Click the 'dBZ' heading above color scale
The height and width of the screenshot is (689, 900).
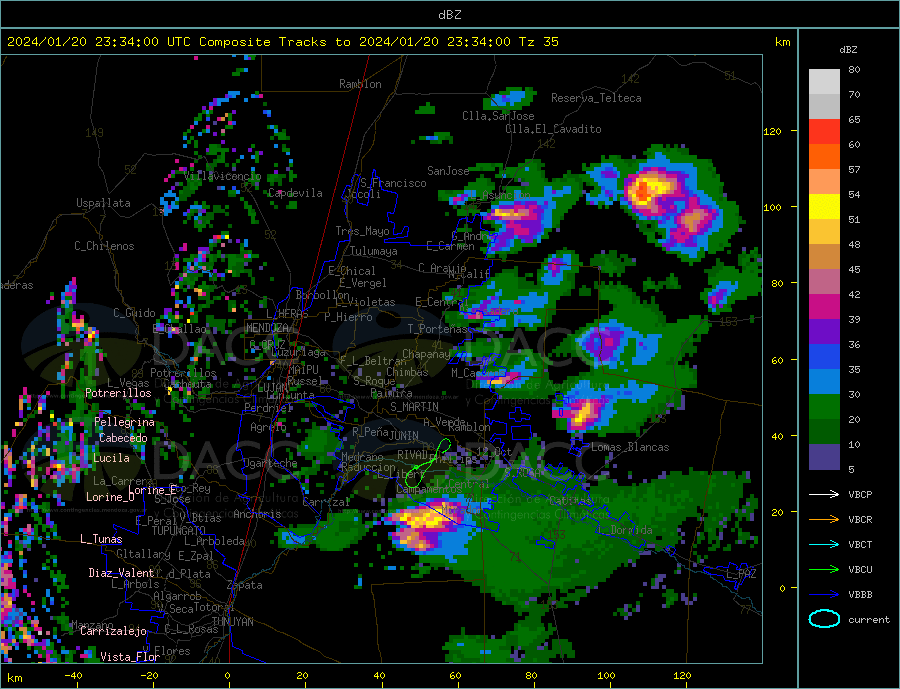click(848, 50)
